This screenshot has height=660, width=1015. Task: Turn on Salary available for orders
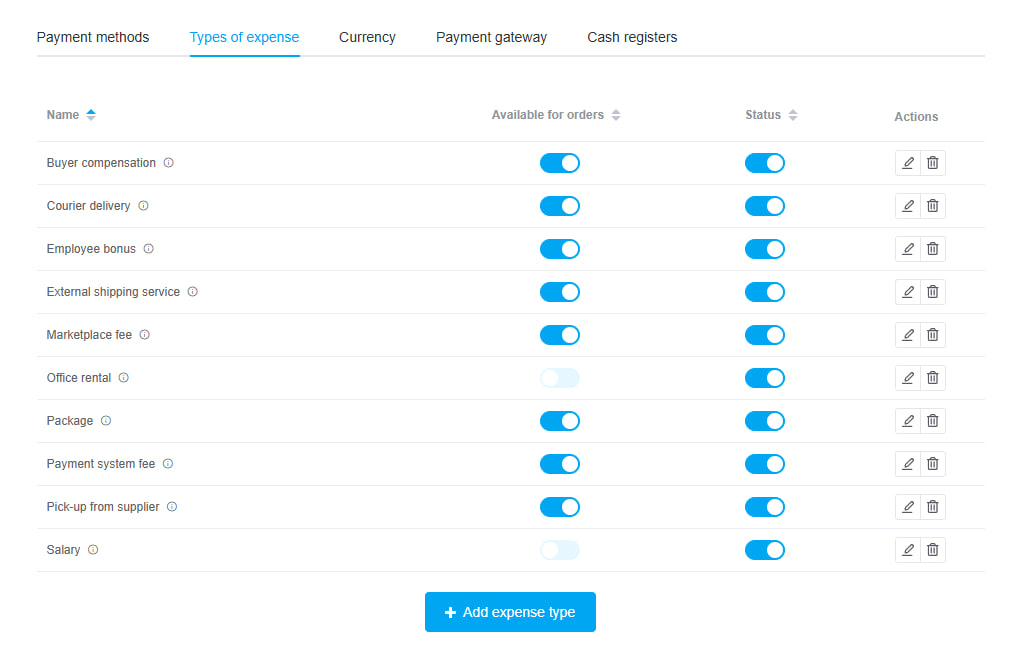(x=560, y=550)
